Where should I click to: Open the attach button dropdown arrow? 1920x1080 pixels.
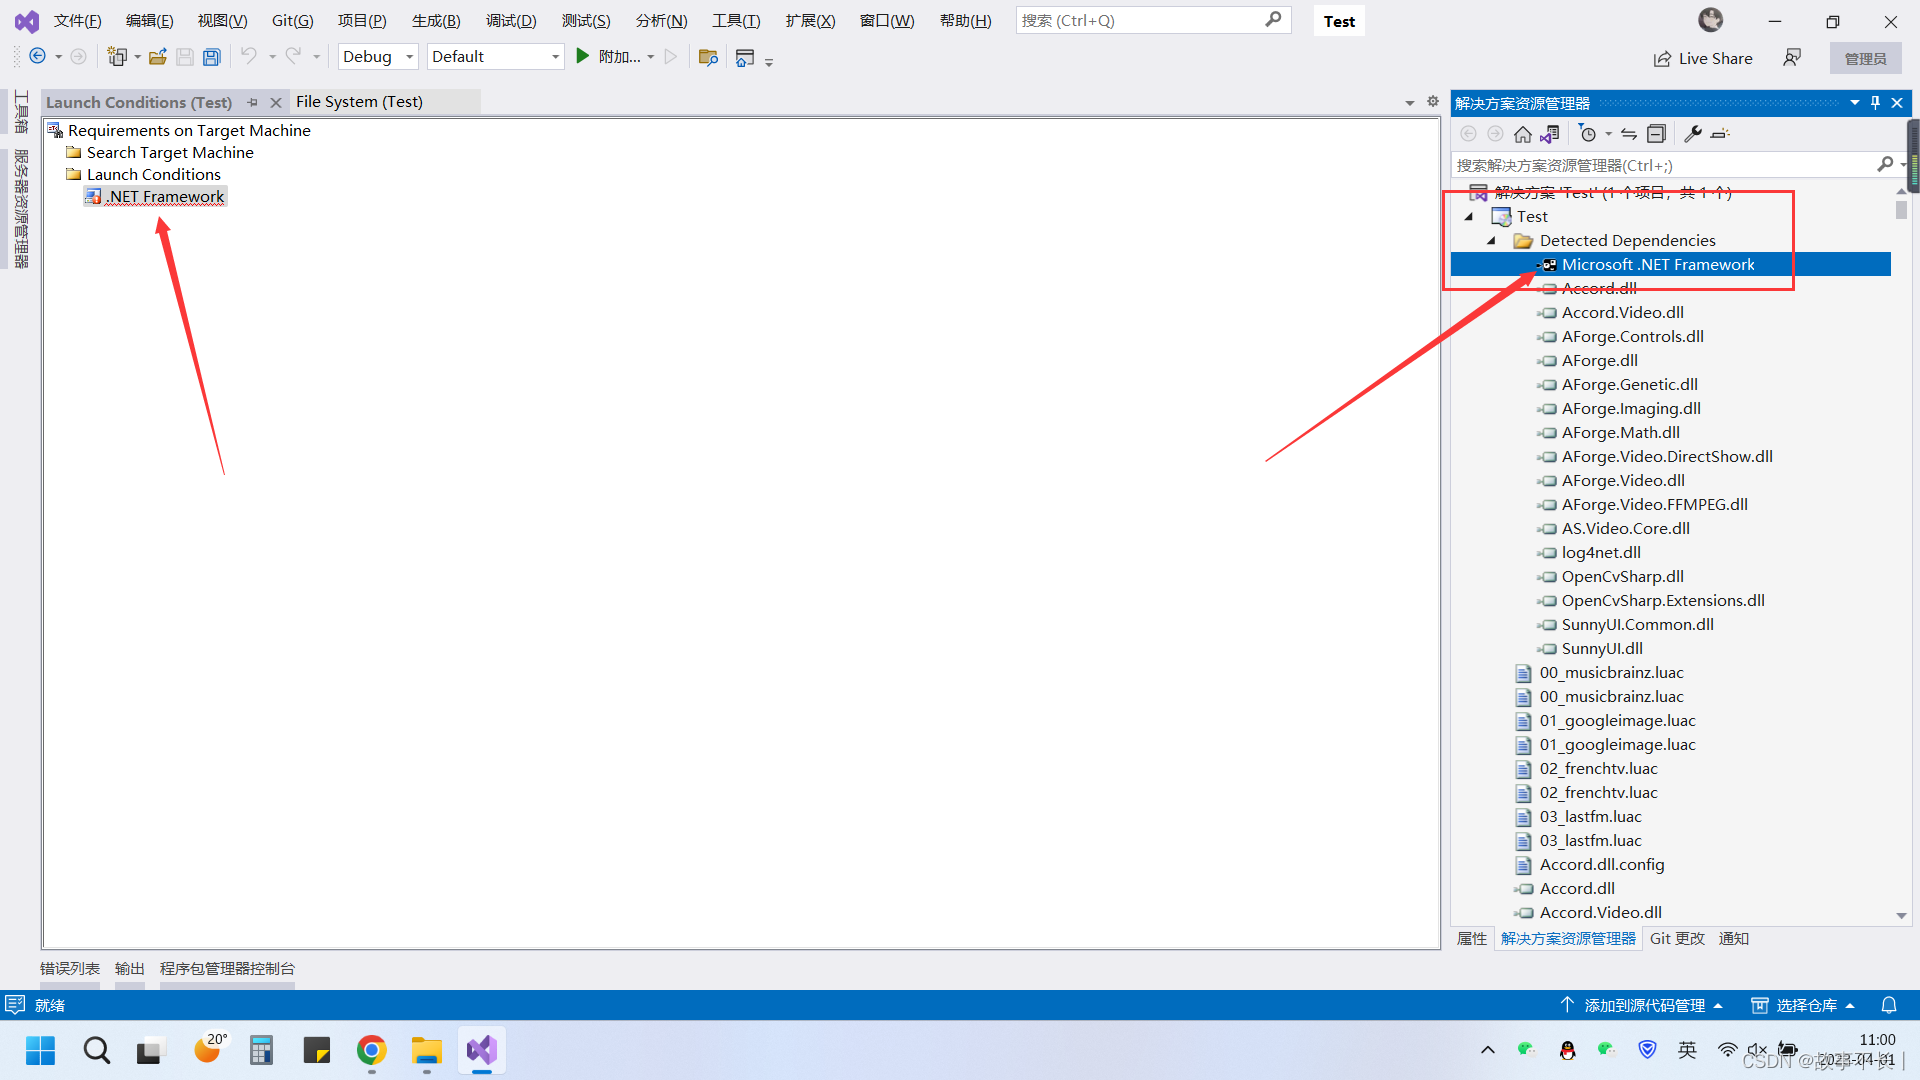(x=651, y=57)
